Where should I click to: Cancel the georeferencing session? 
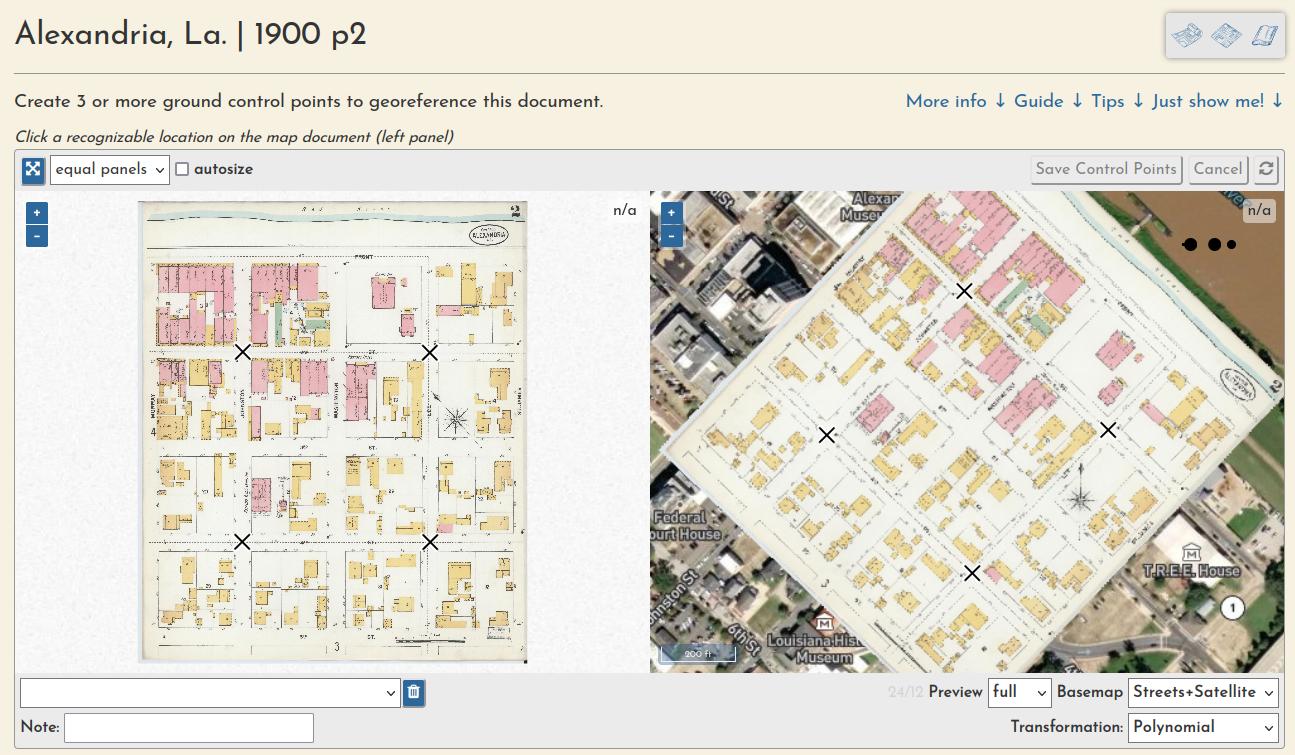(x=1218, y=169)
